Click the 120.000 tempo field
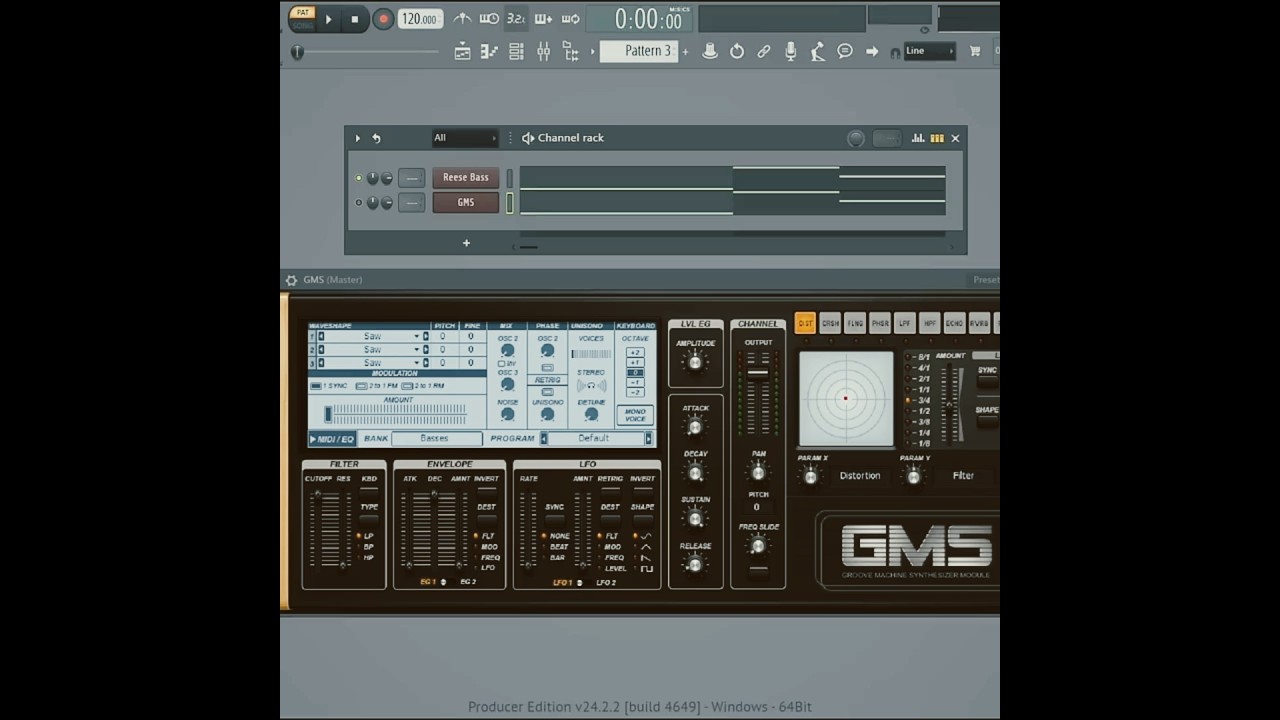This screenshot has height=720, width=1280. [420, 19]
